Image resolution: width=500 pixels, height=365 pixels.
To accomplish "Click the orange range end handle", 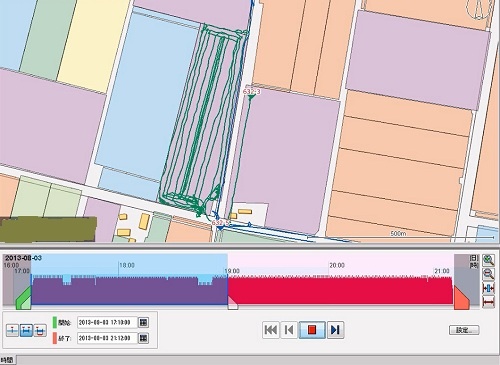I will (x=462, y=299).
